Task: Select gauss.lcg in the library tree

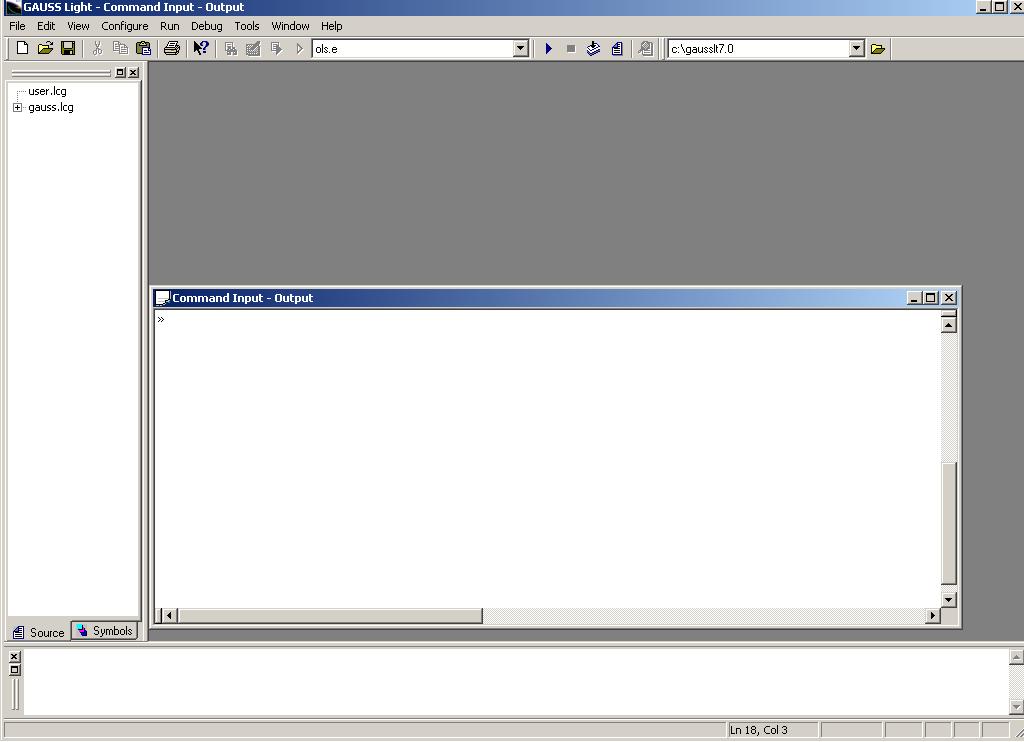Action: click(51, 107)
